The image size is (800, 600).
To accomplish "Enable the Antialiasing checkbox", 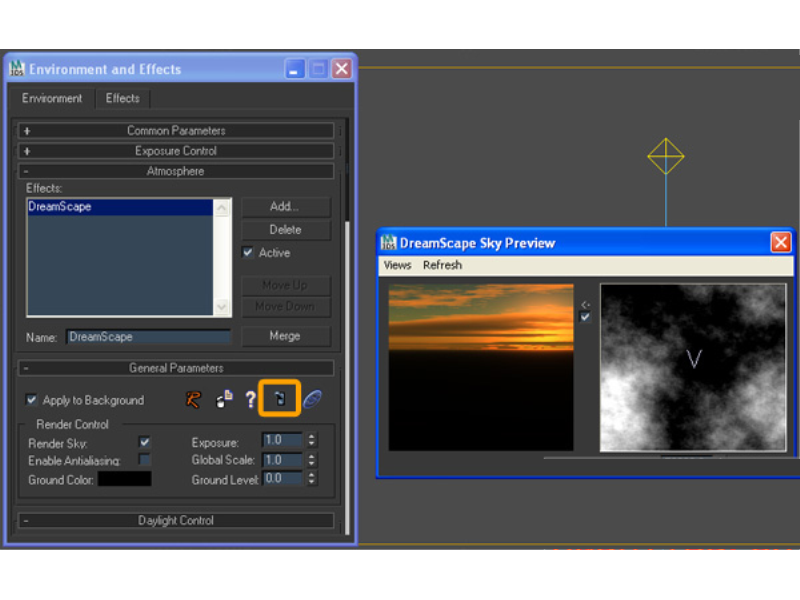I will 145,460.
